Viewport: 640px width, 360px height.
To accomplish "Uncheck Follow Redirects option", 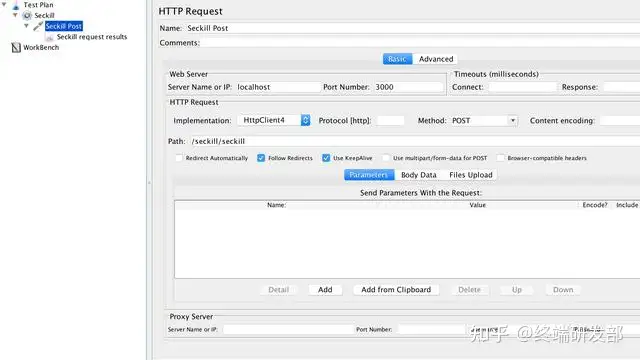I will coord(261,158).
